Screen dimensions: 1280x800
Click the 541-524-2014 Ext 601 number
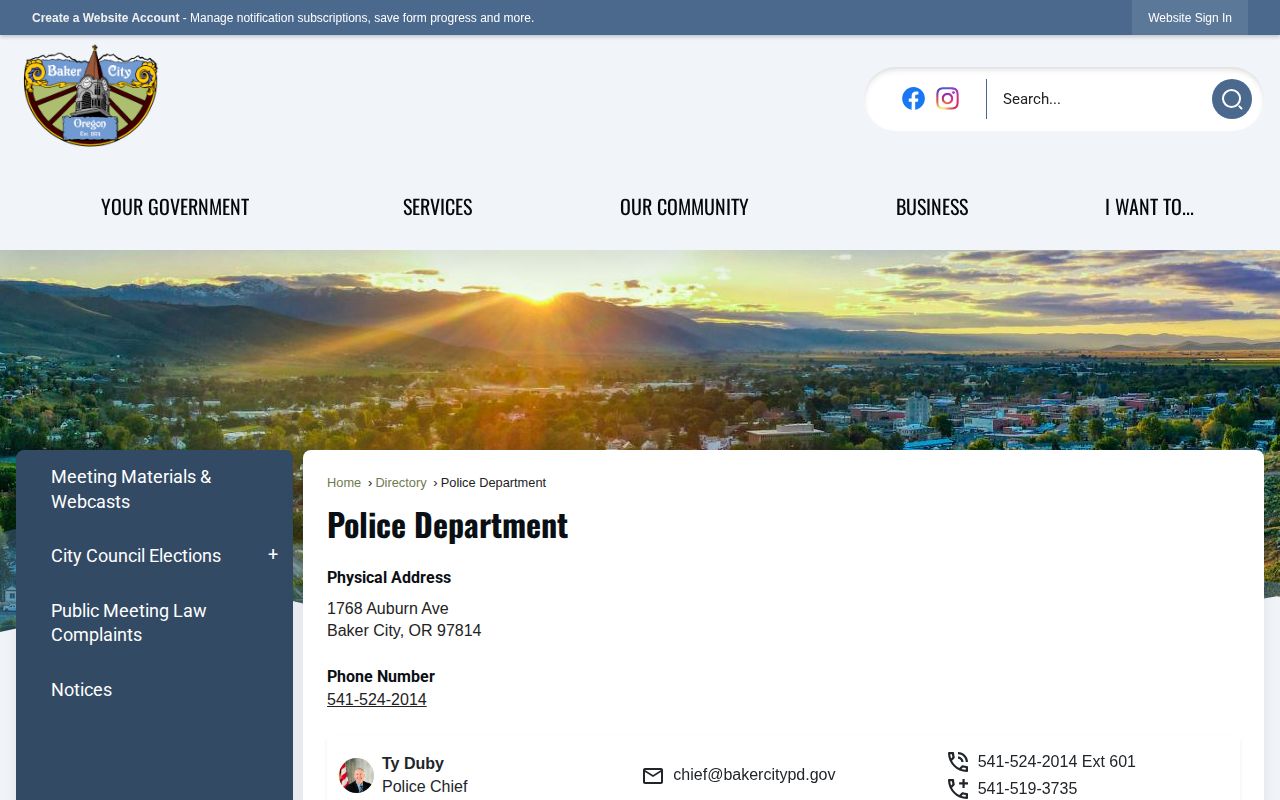pos(1057,762)
